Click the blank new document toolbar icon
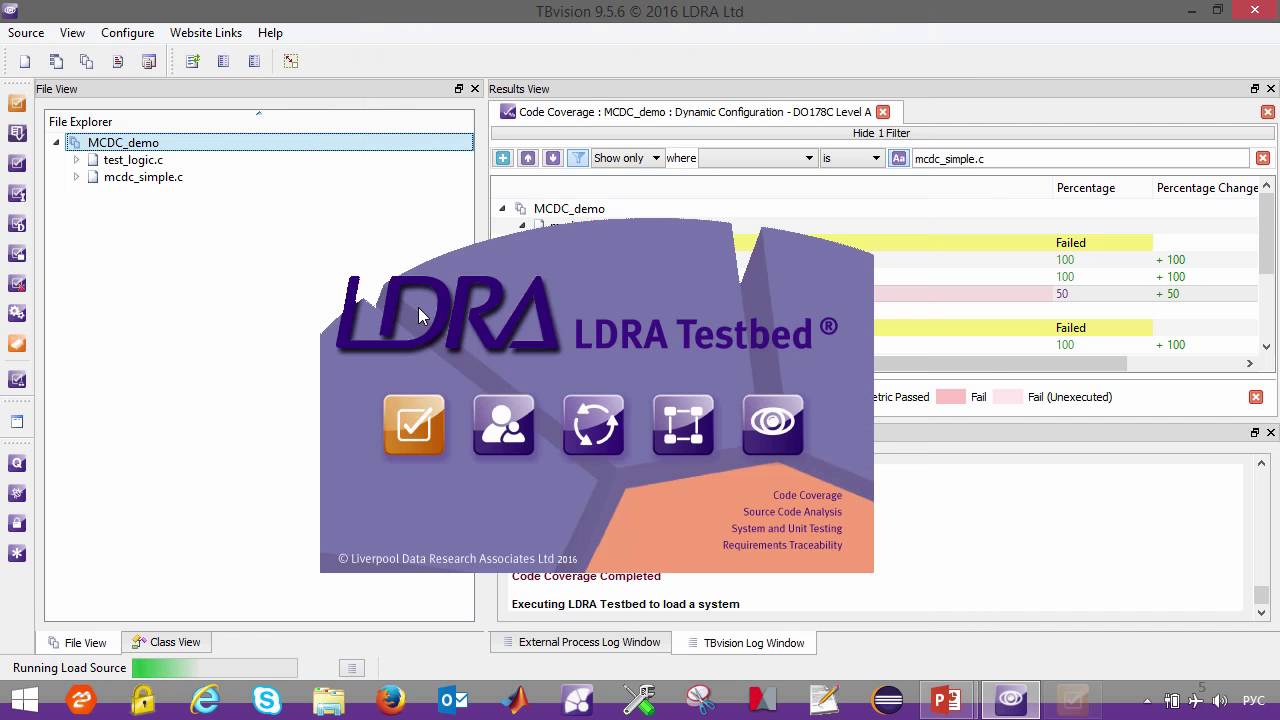The height and width of the screenshot is (720, 1280). (25, 61)
